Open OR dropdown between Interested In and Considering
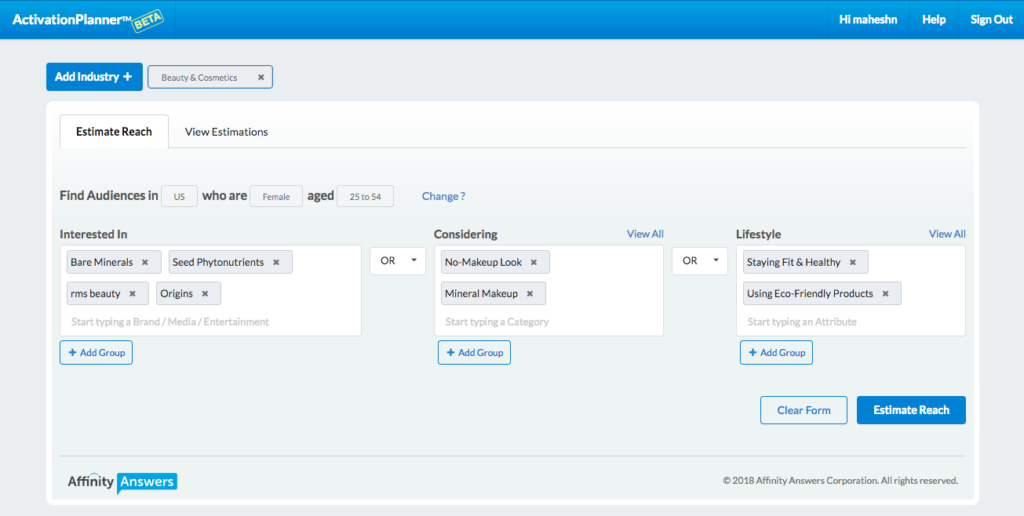The image size is (1024, 516). coord(398,261)
